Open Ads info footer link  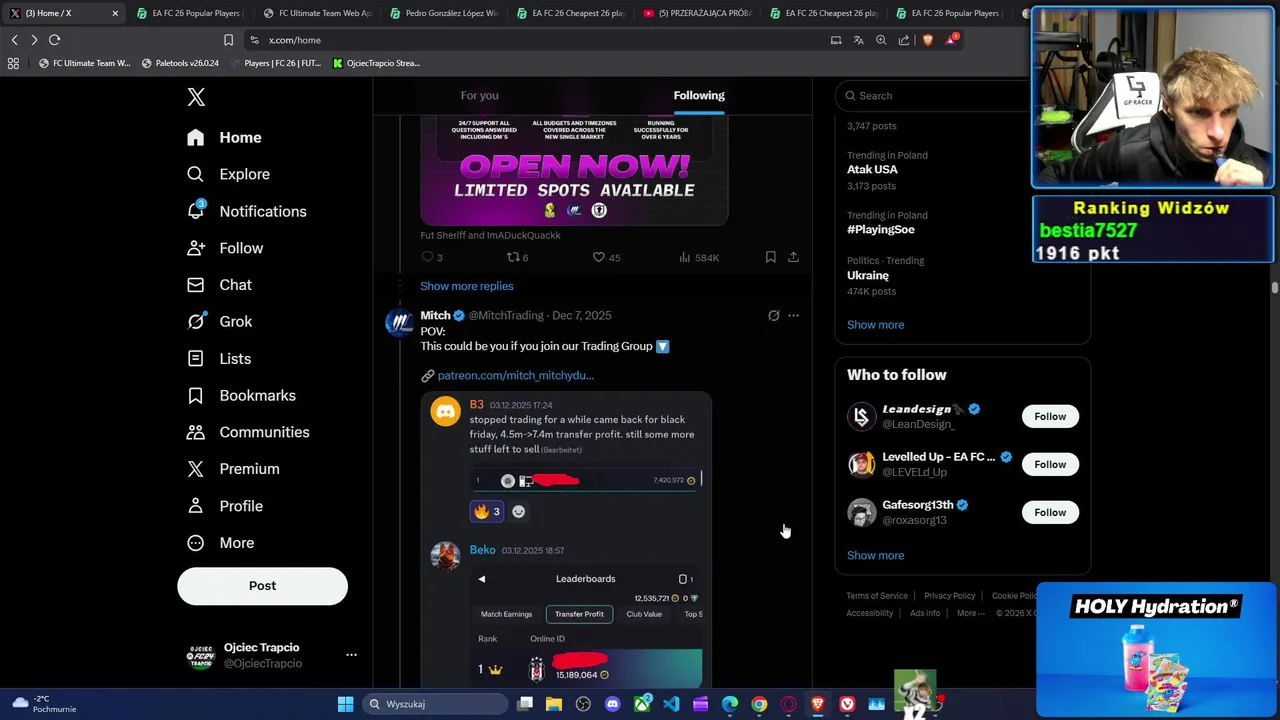point(925,613)
